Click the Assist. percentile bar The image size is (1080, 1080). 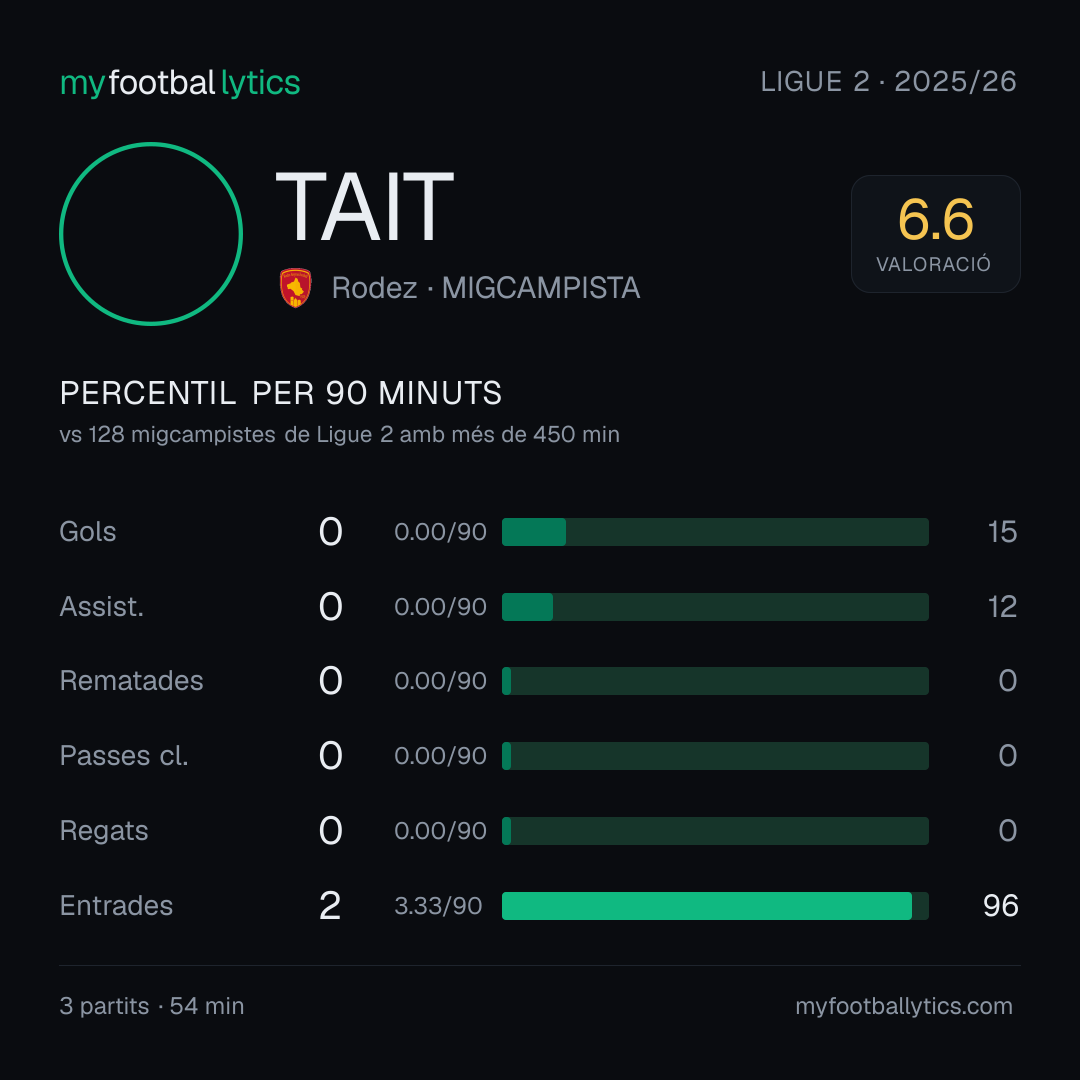715,607
